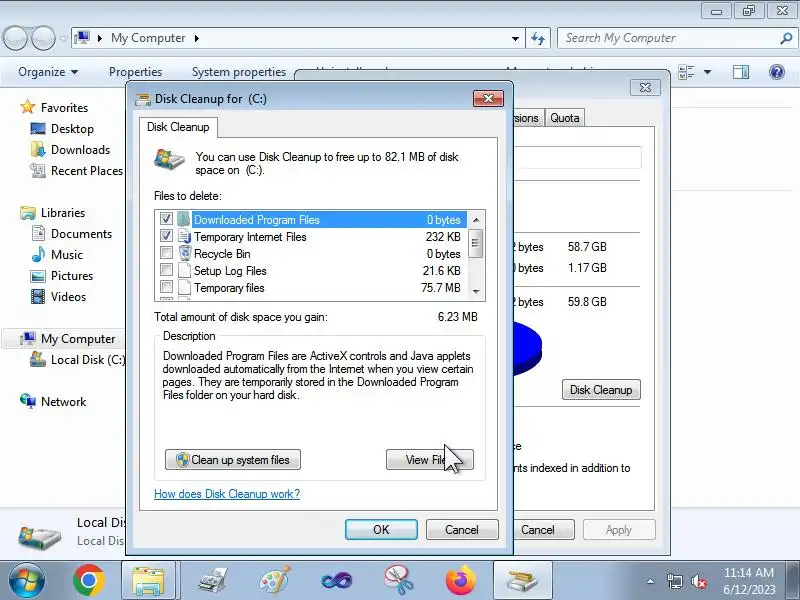This screenshot has height=600, width=800.
Task: Check the Downloaded Program Files checkbox
Action: pyautogui.click(x=166, y=219)
